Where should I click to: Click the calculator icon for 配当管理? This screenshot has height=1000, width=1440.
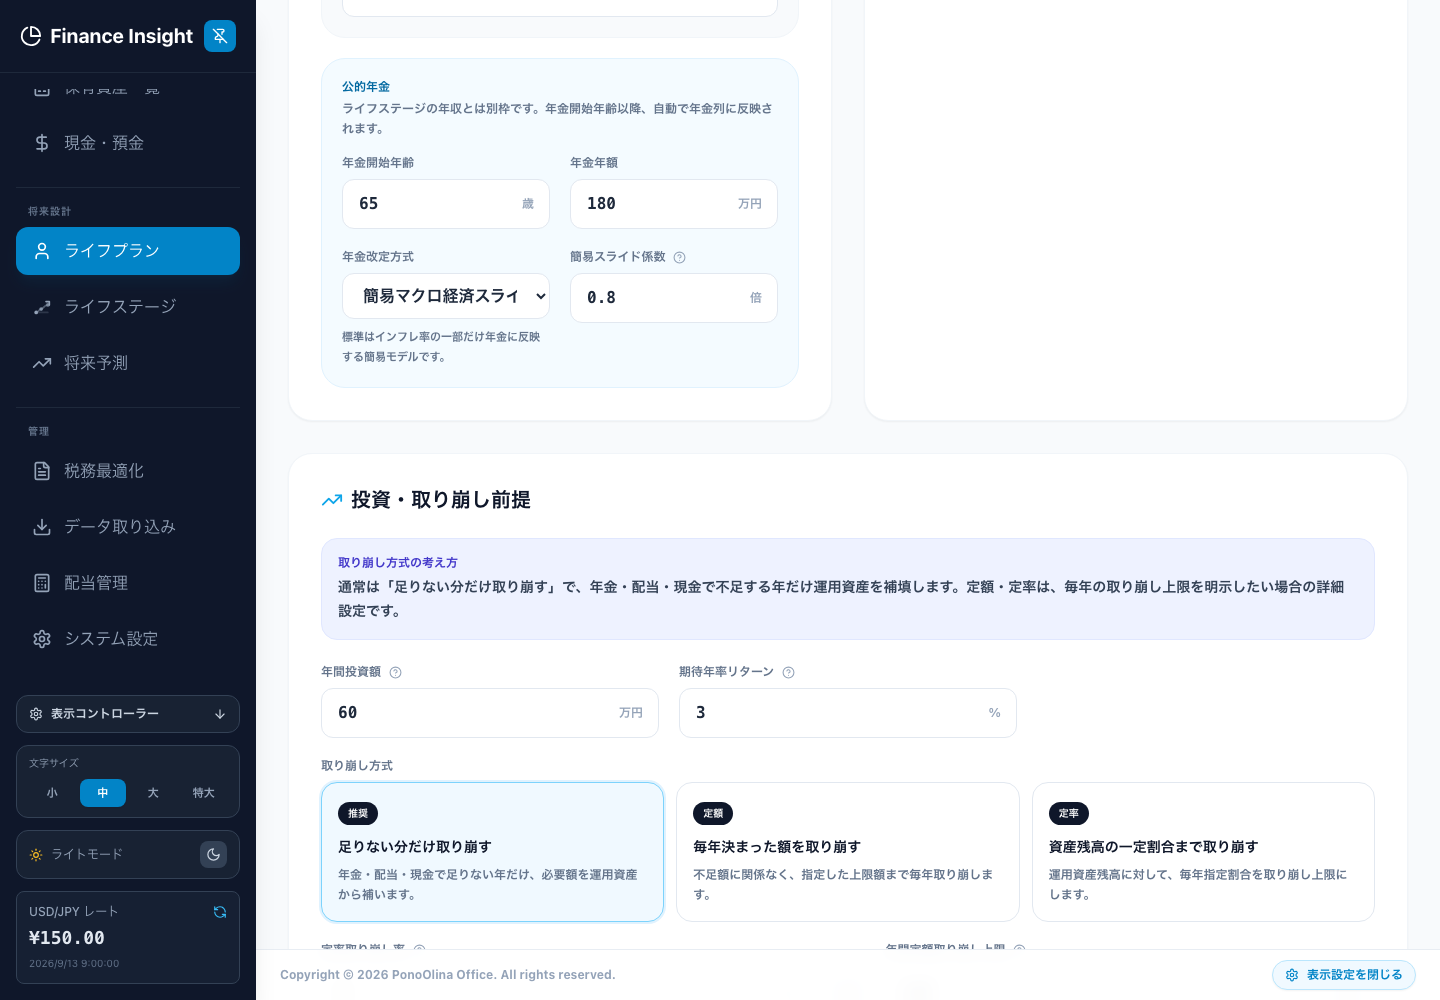click(x=42, y=583)
